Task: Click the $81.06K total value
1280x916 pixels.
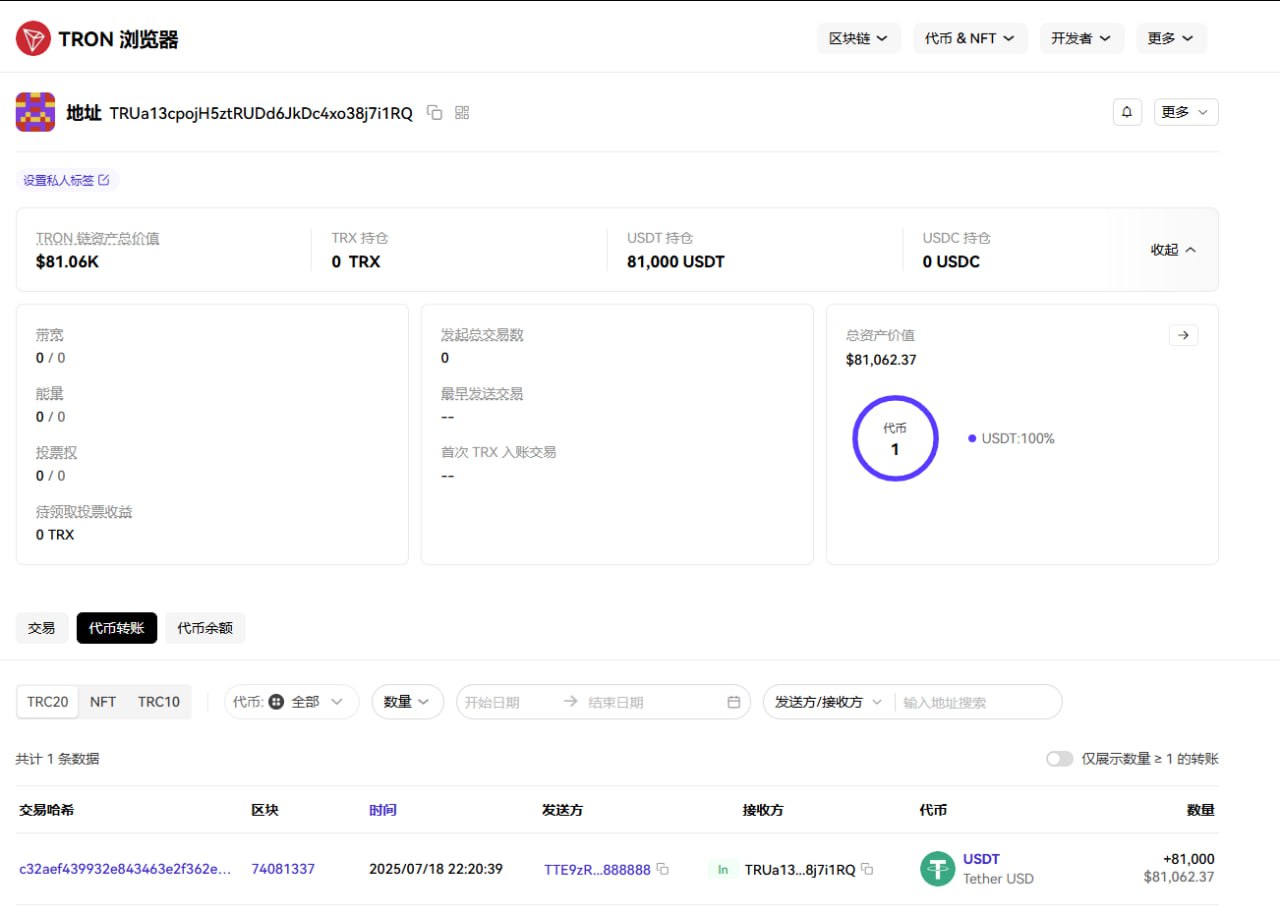Action: coord(67,262)
